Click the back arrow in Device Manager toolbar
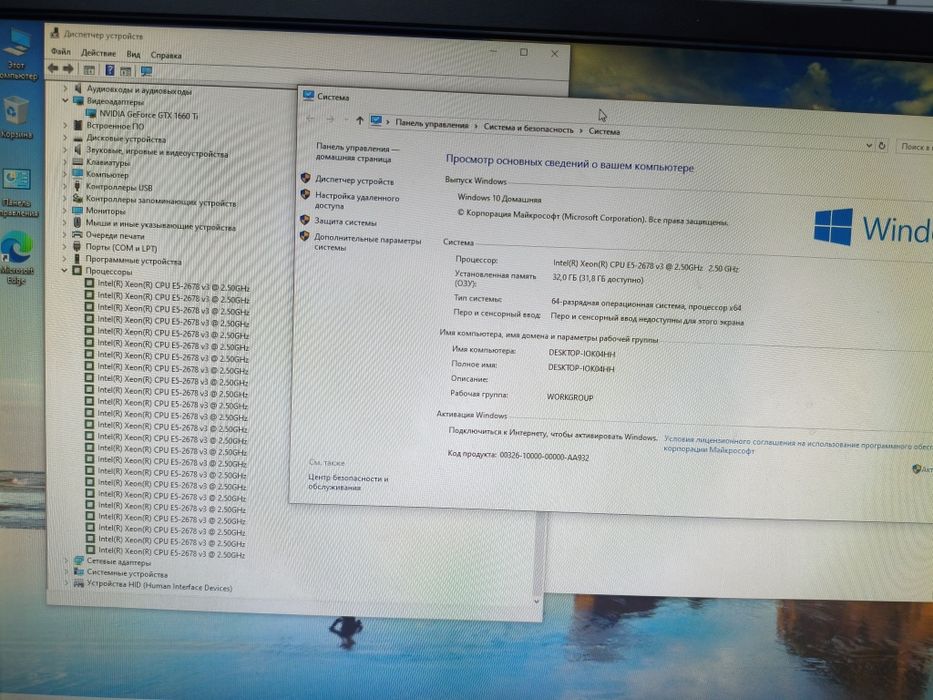This screenshot has width=933, height=700. point(53,68)
